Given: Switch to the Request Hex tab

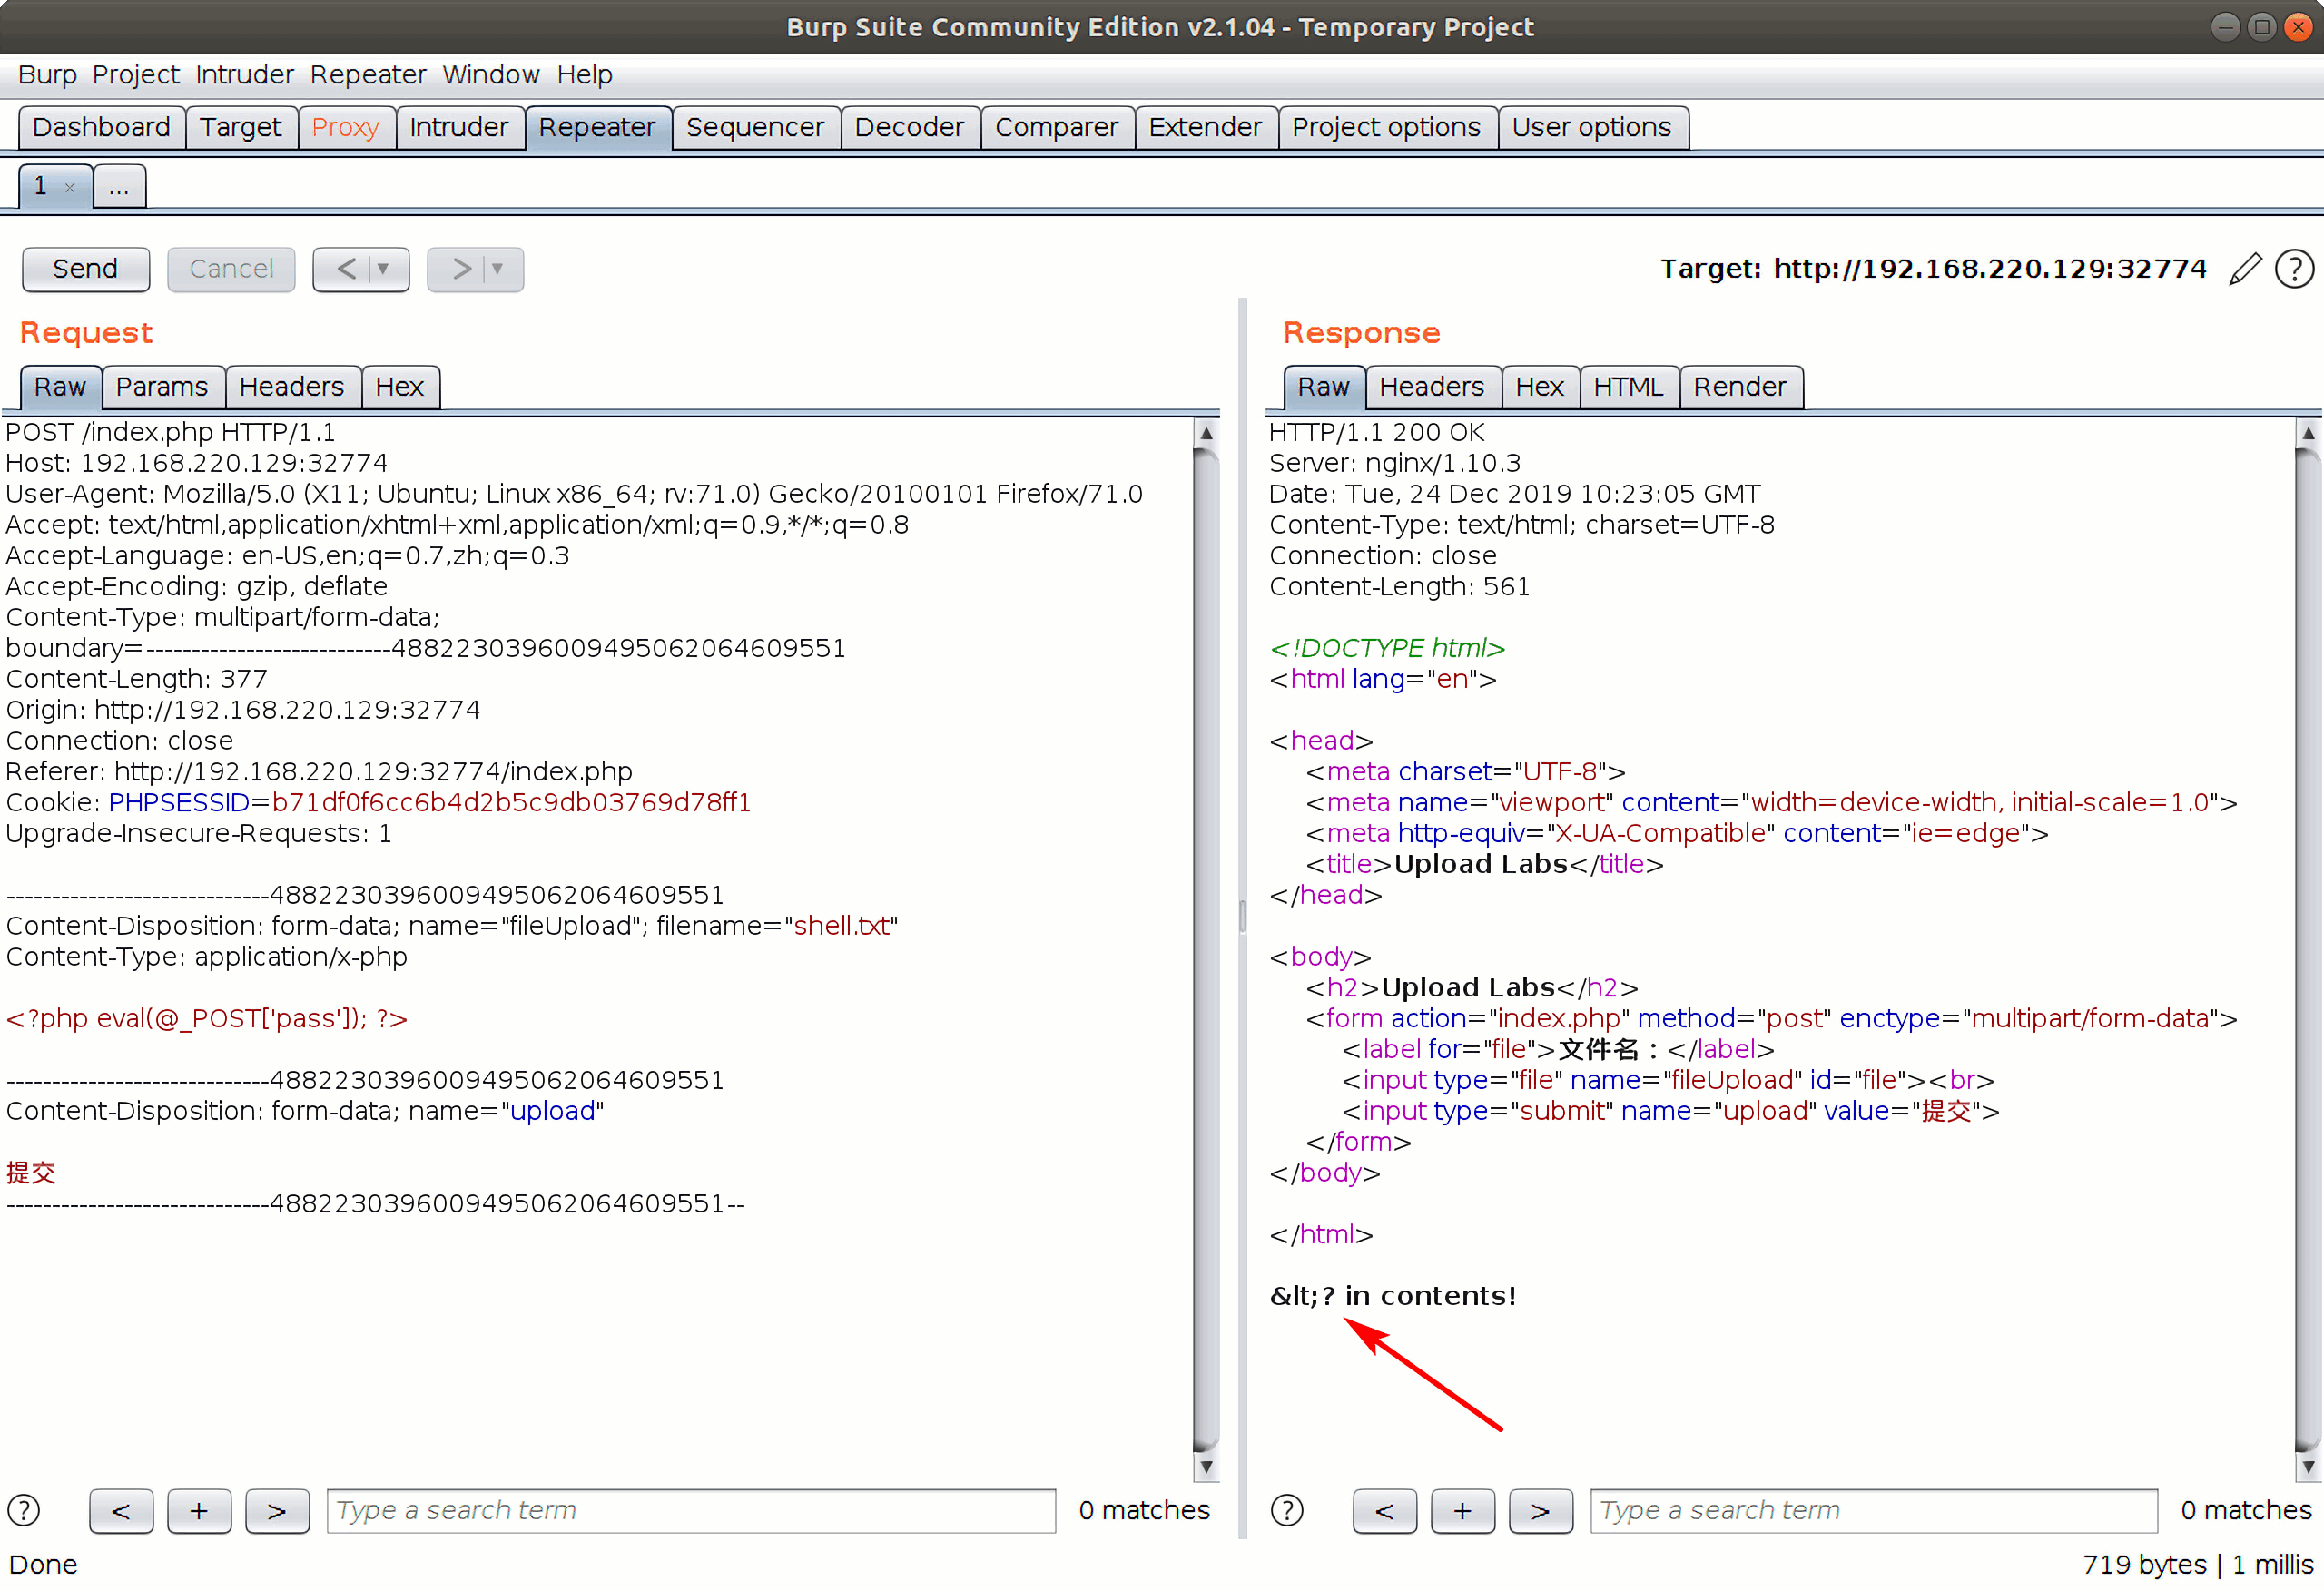Looking at the screenshot, I should [x=400, y=387].
